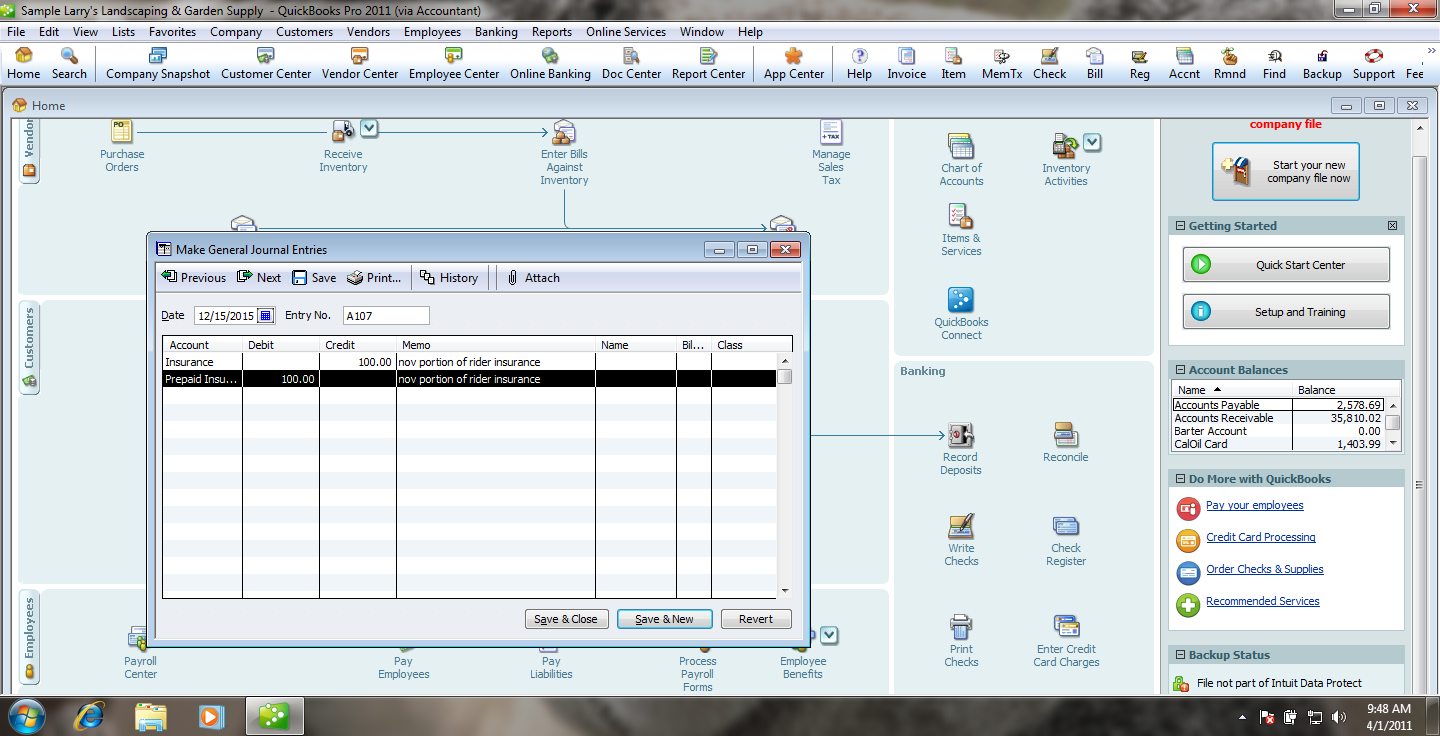The image size is (1440, 736).
Task: Launch Internet Explorer from the taskbar
Action: pyautogui.click(x=91, y=716)
